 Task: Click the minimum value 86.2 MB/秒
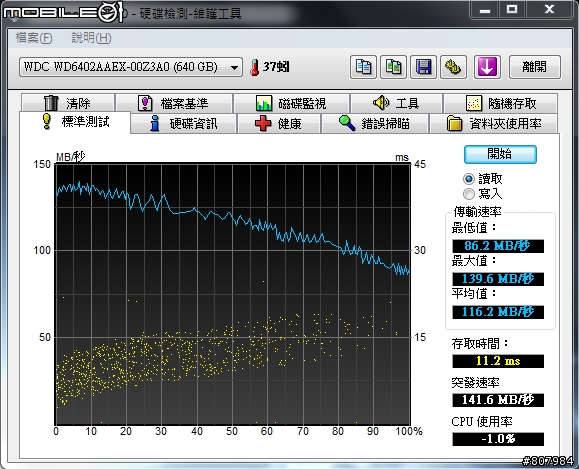pos(498,246)
